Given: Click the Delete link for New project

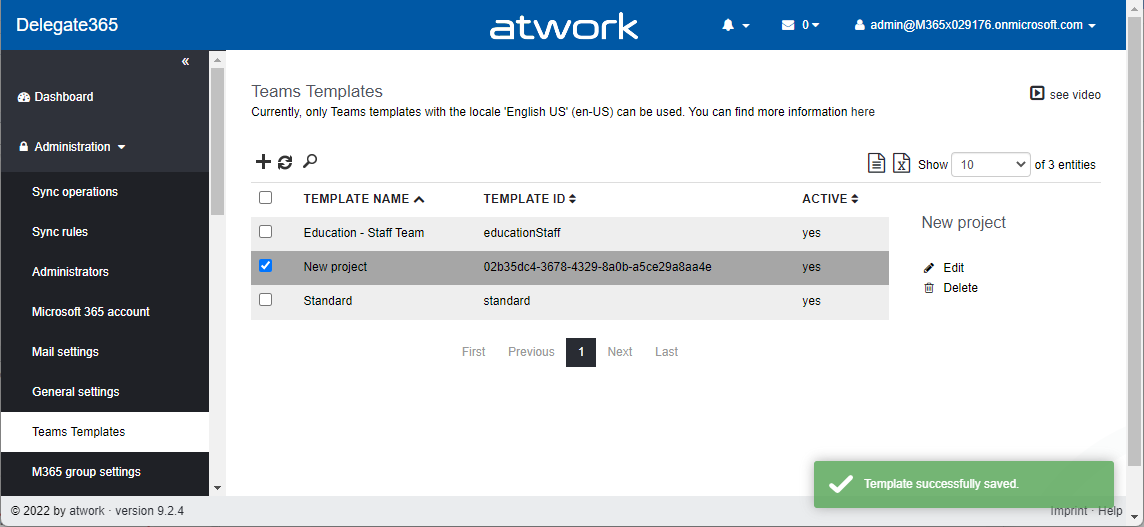Looking at the screenshot, I should pos(960,288).
